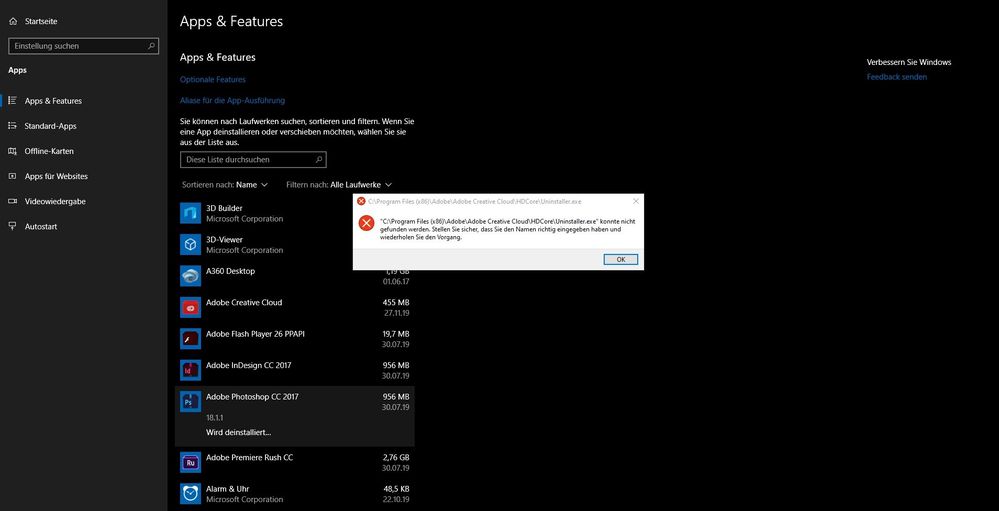Click the A360 Desktop app icon

pos(190,276)
